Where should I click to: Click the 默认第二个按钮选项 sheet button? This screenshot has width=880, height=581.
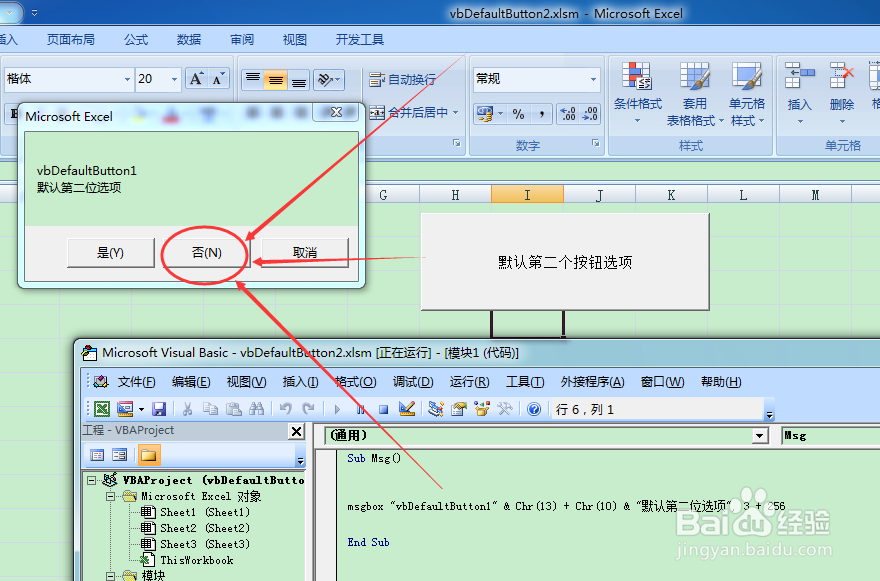[x=565, y=262]
